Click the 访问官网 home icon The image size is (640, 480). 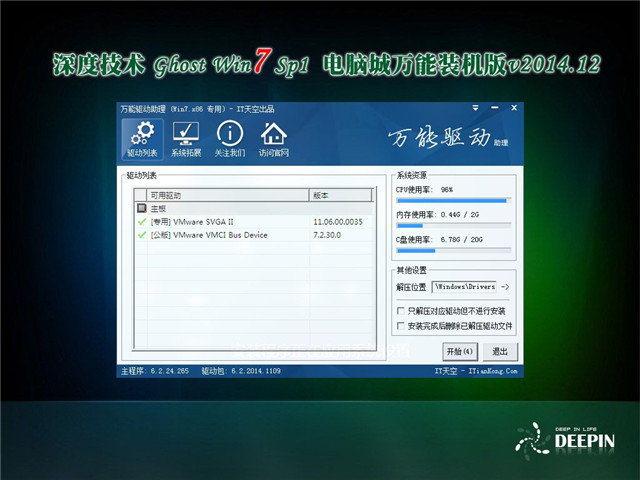coord(273,139)
